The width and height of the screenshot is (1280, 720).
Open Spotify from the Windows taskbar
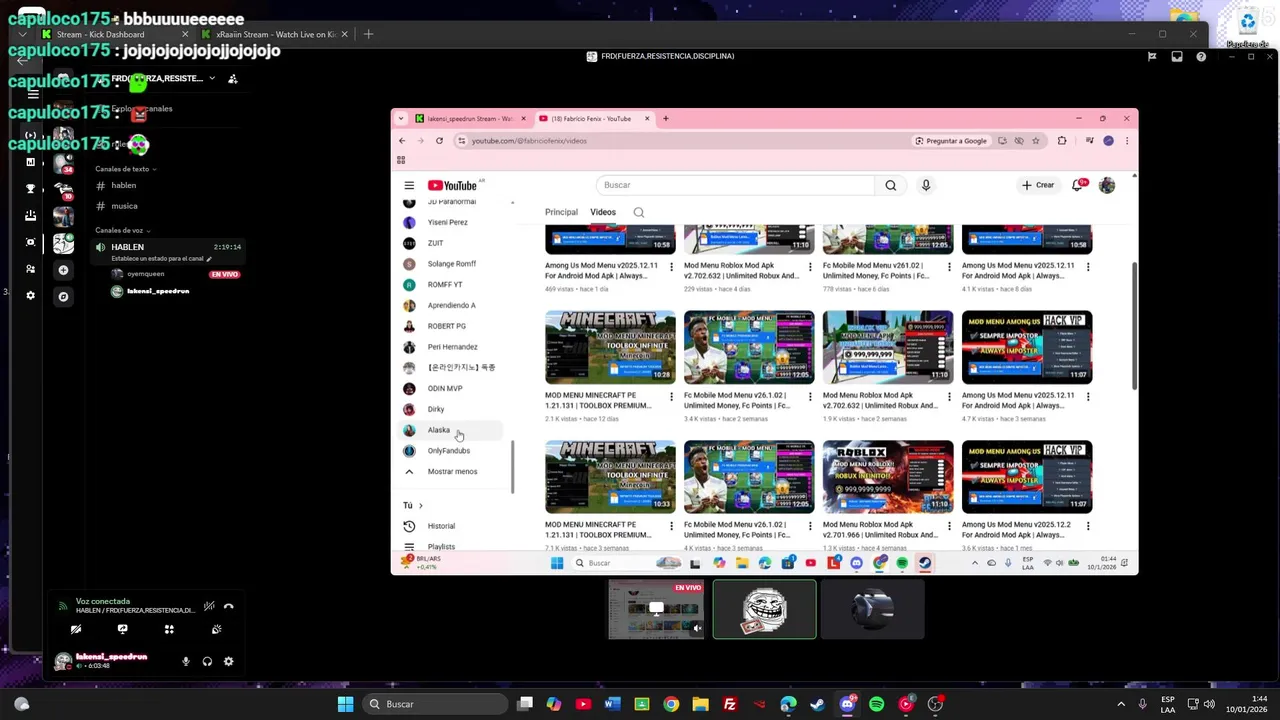(x=877, y=704)
